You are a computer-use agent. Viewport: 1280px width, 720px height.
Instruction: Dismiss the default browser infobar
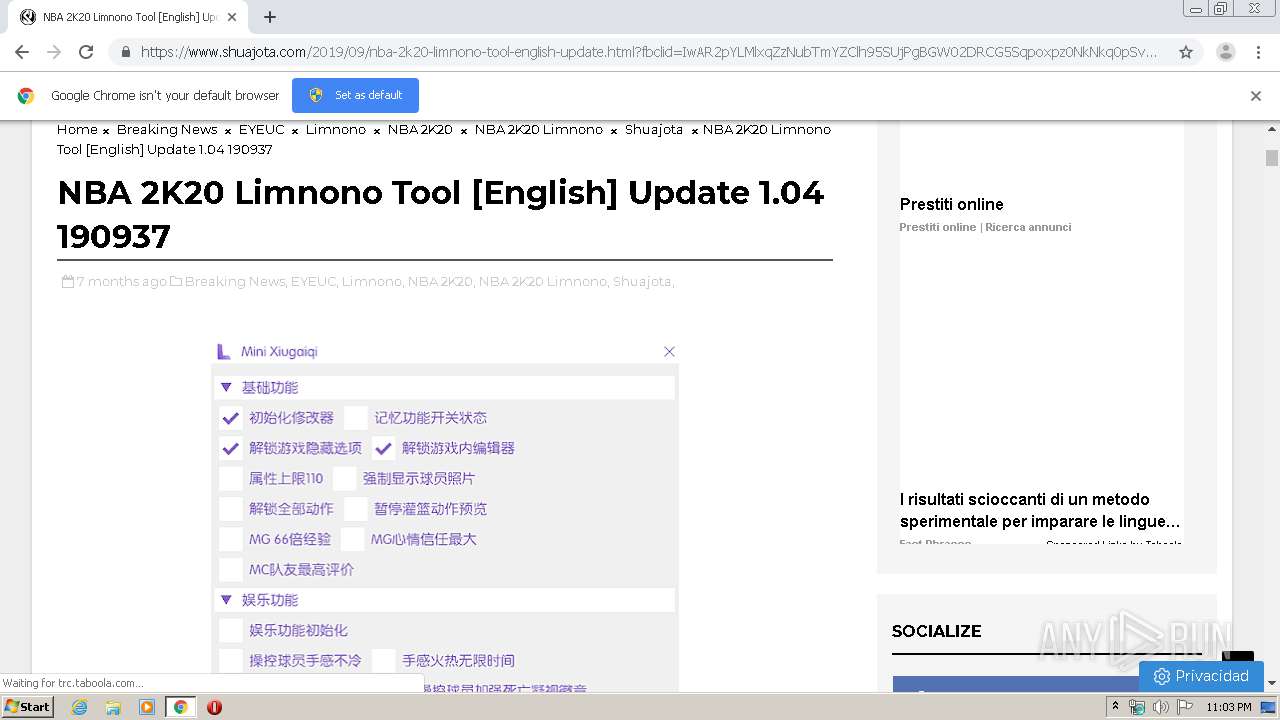click(x=1256, y=96)
